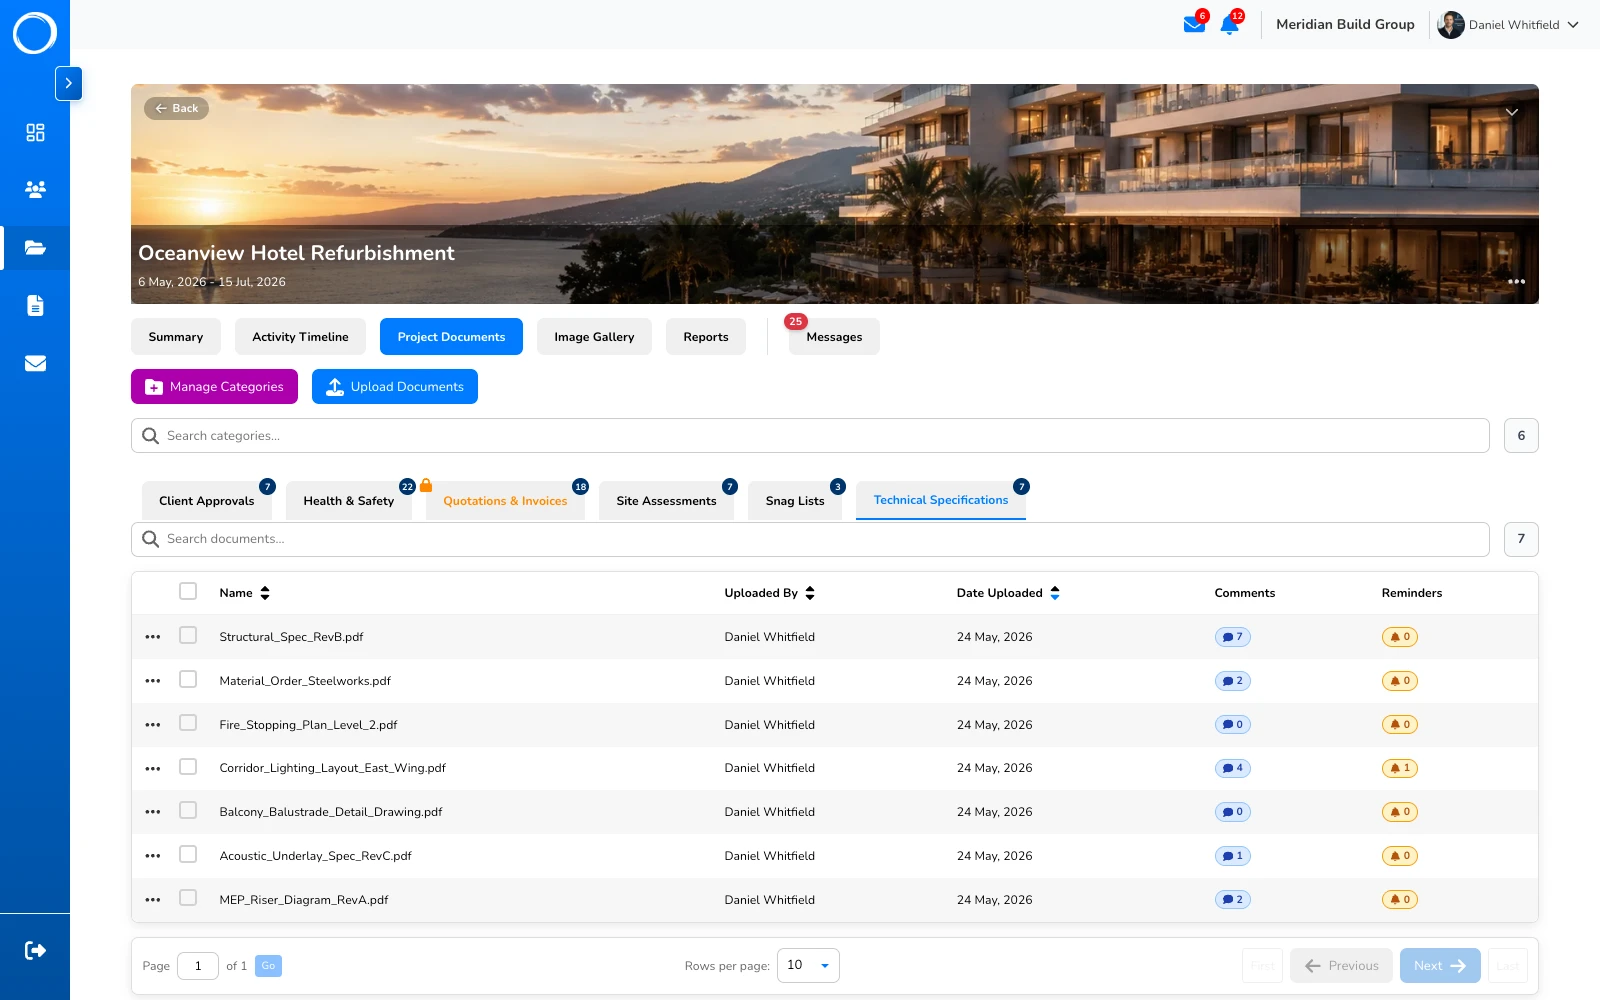Select the Balcony_Balustrade_Detail_Drawing.pdf checkbox
1600x1000 pixels.
click(188, 810)
